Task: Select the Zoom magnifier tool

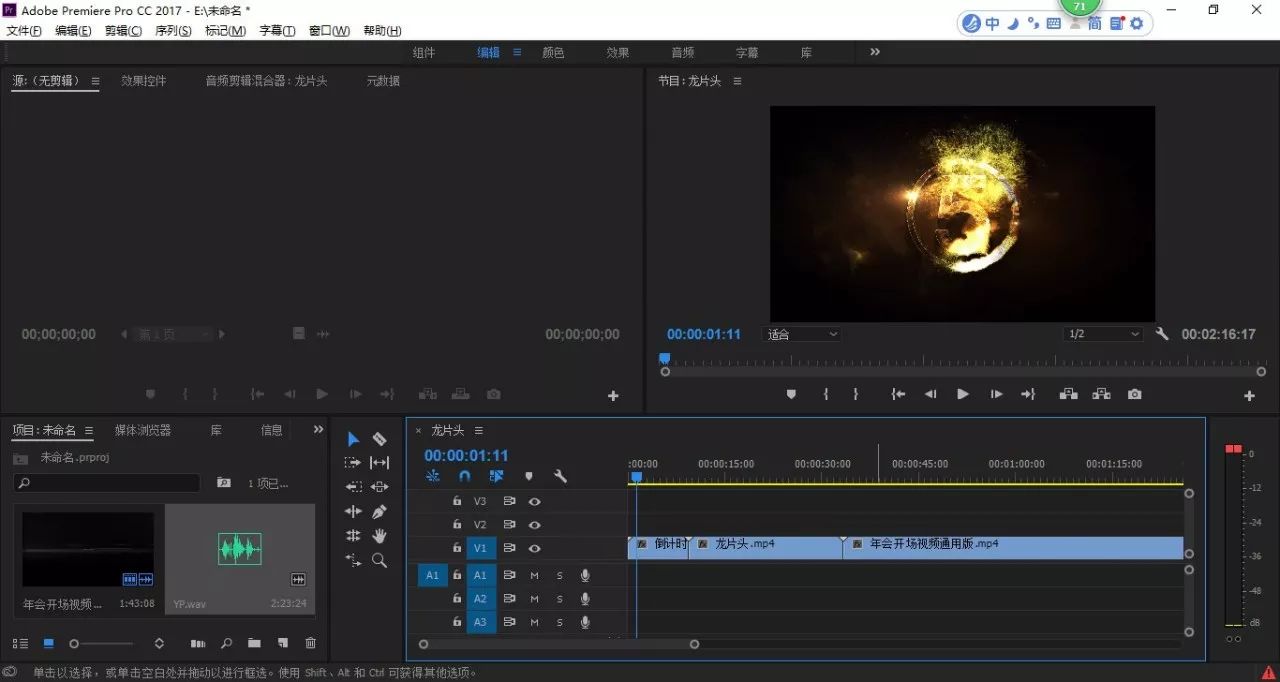Action: [x=379, y=561]
